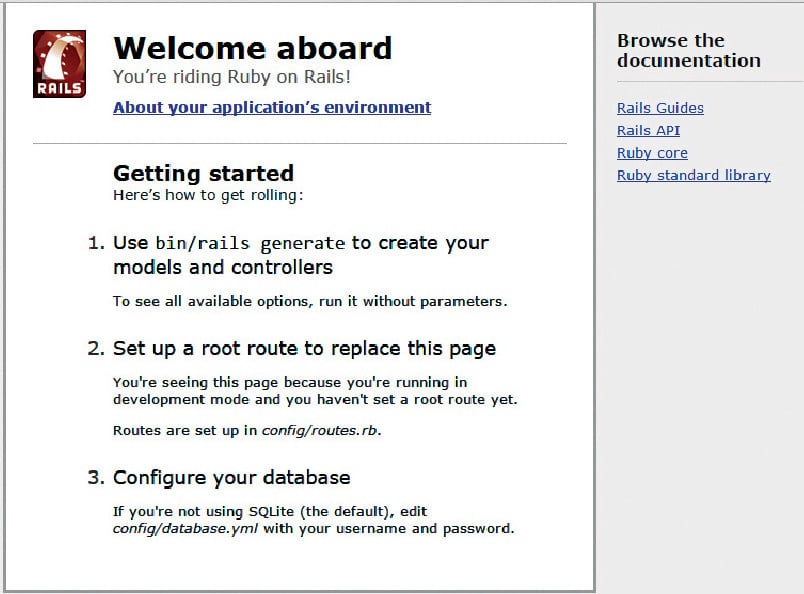The image size is (804, 594).
Task: Open the Rails Guides link
Action: pos(660,108)
